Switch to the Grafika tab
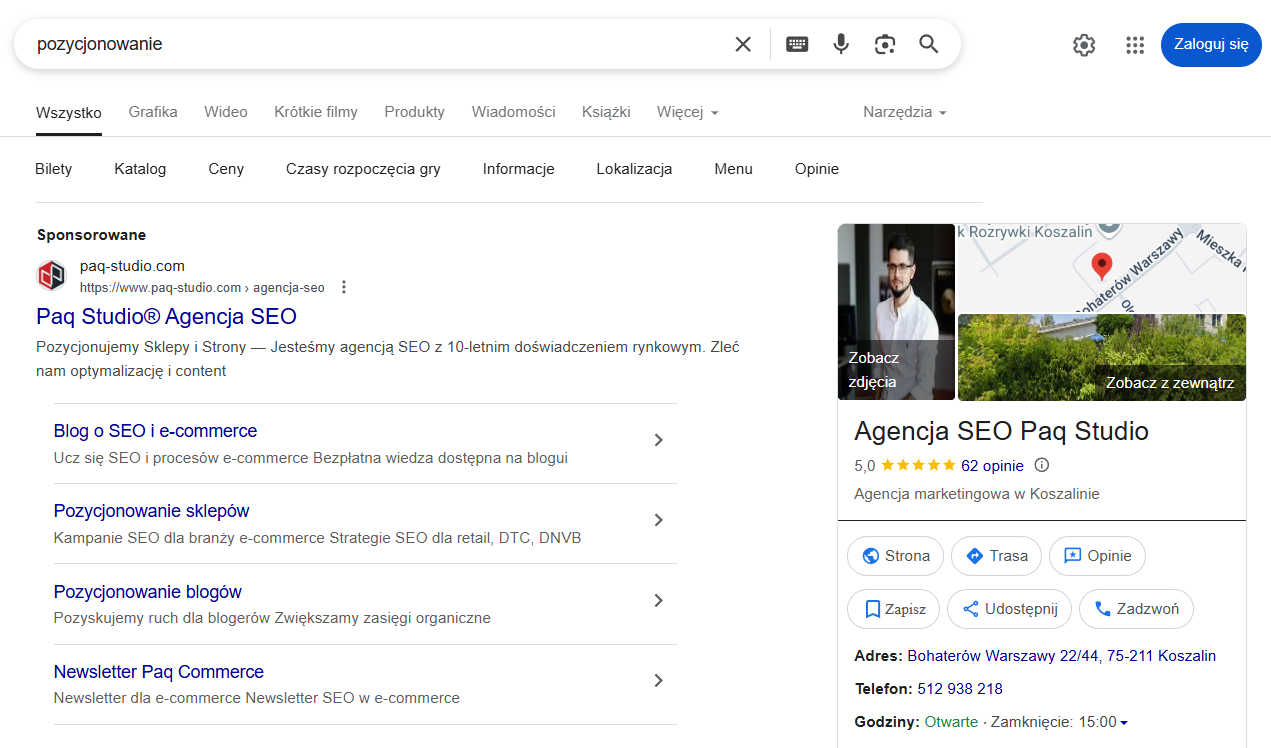The width and height of the screenshot is (1271, 748). click(153, 112)
